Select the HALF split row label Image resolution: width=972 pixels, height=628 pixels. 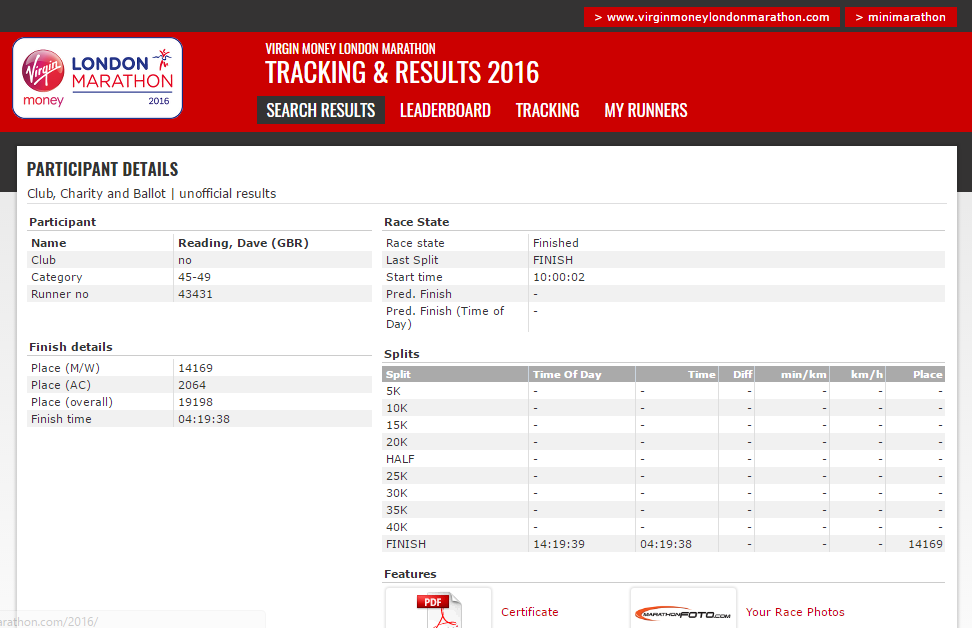[x=400, y=459]
